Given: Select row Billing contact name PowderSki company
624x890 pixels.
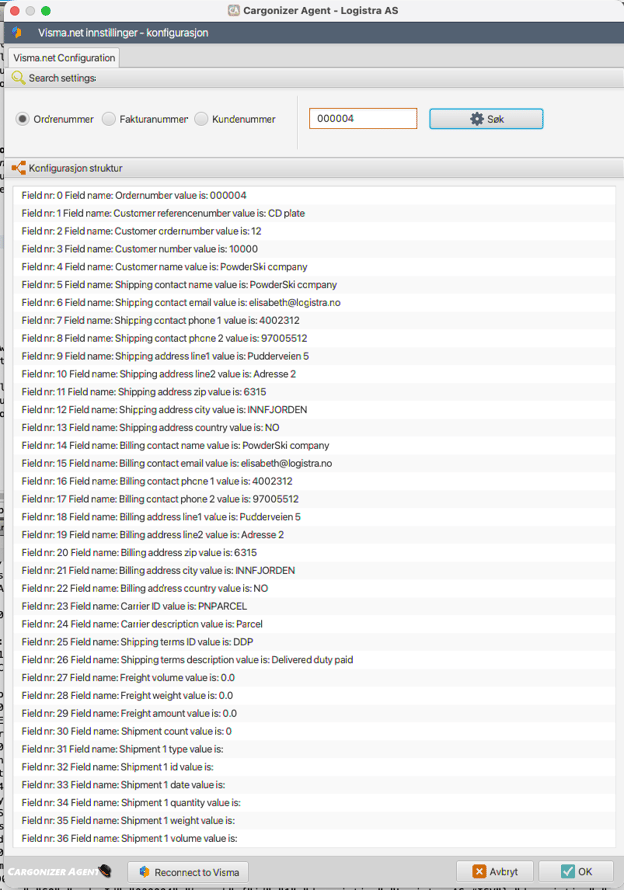Looking at the screenshot, I should [x=314, y=446].
